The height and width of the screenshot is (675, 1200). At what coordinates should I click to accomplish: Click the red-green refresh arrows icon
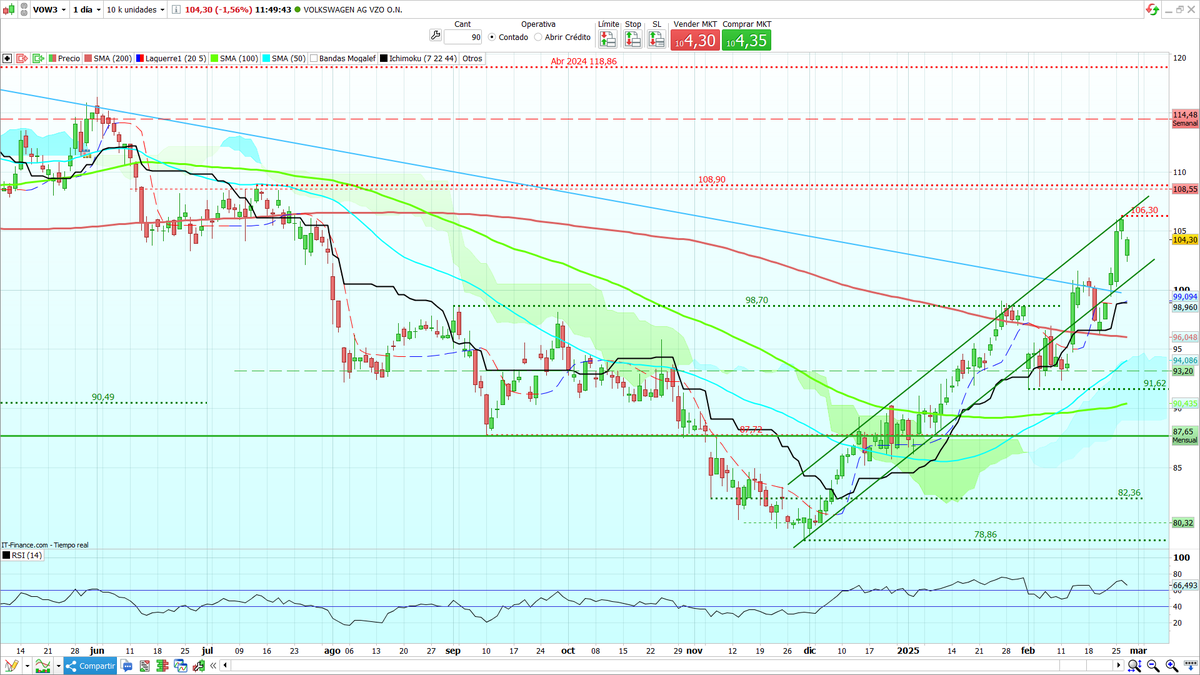(1153, 9)
